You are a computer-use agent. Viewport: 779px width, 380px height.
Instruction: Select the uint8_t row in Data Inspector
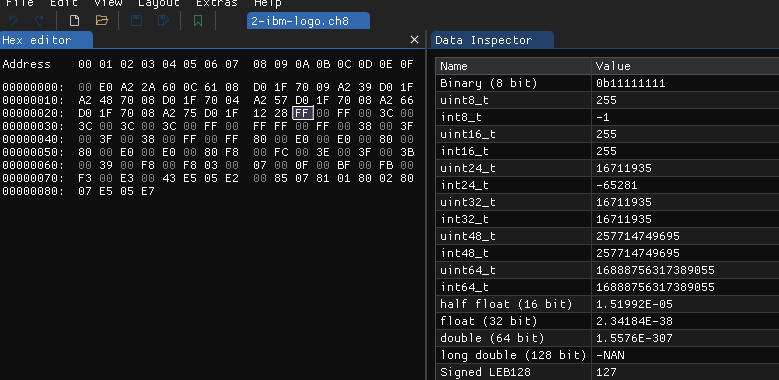pos(608,100)
